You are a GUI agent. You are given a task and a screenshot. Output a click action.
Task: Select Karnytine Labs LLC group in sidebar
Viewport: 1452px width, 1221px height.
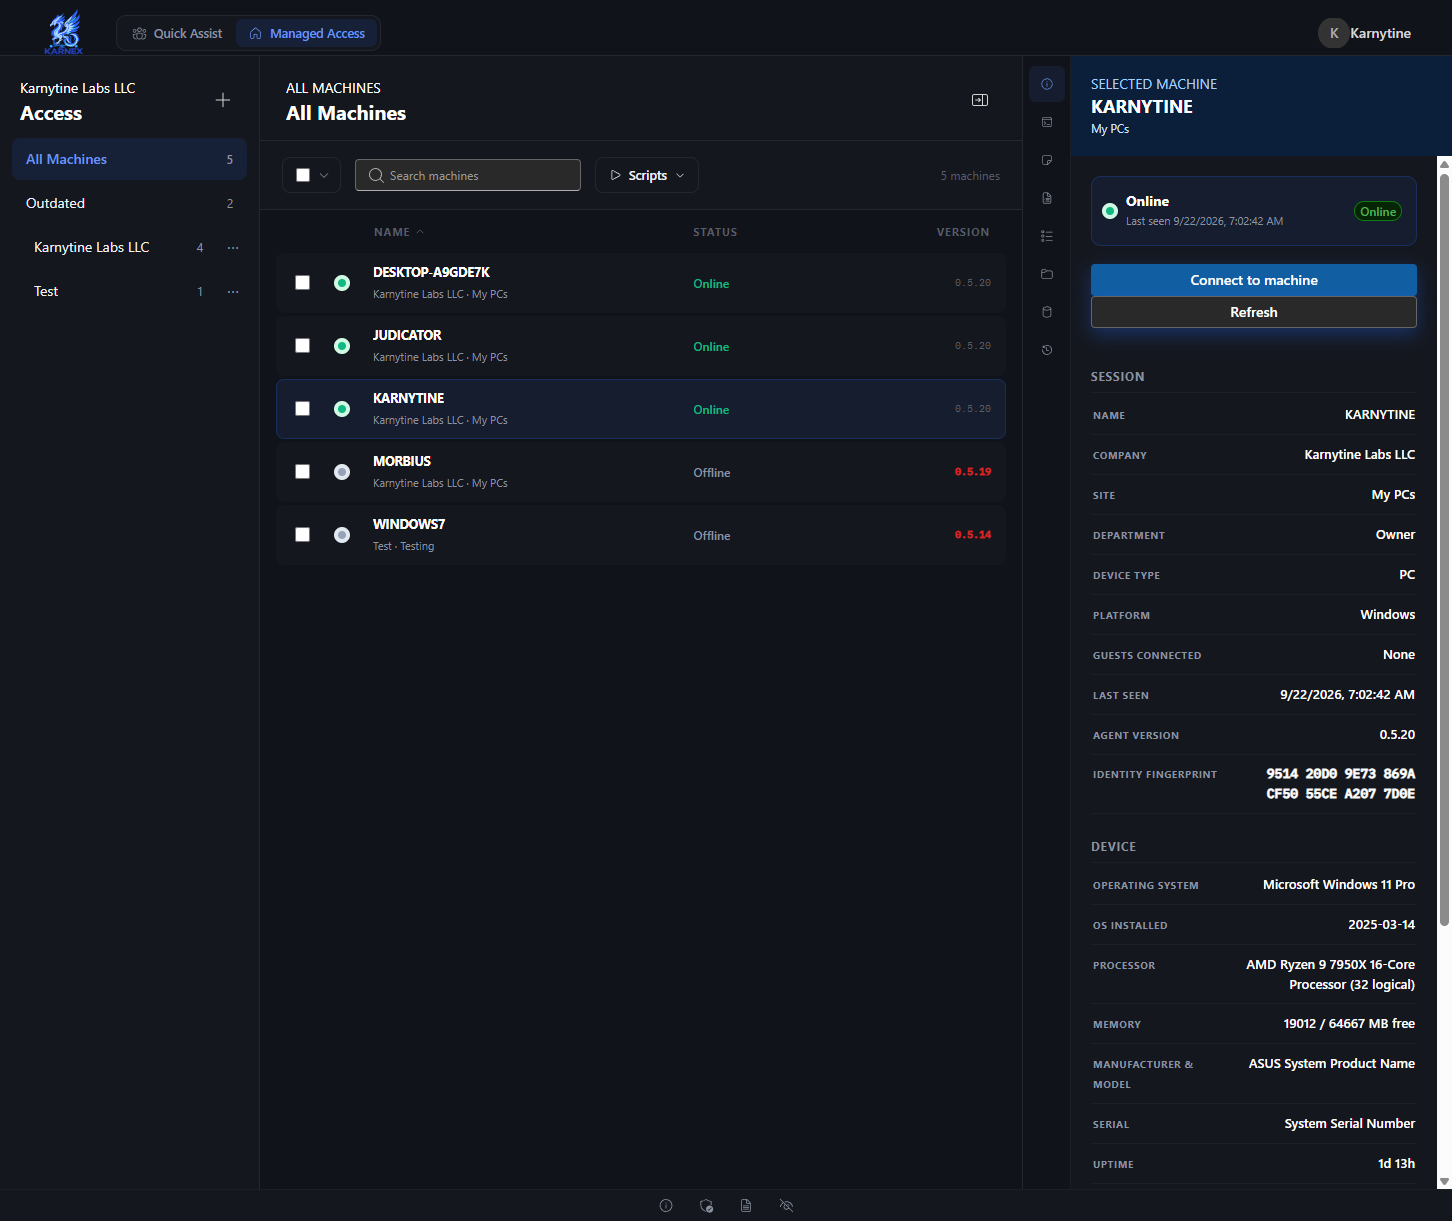click(x=91, y=247)
